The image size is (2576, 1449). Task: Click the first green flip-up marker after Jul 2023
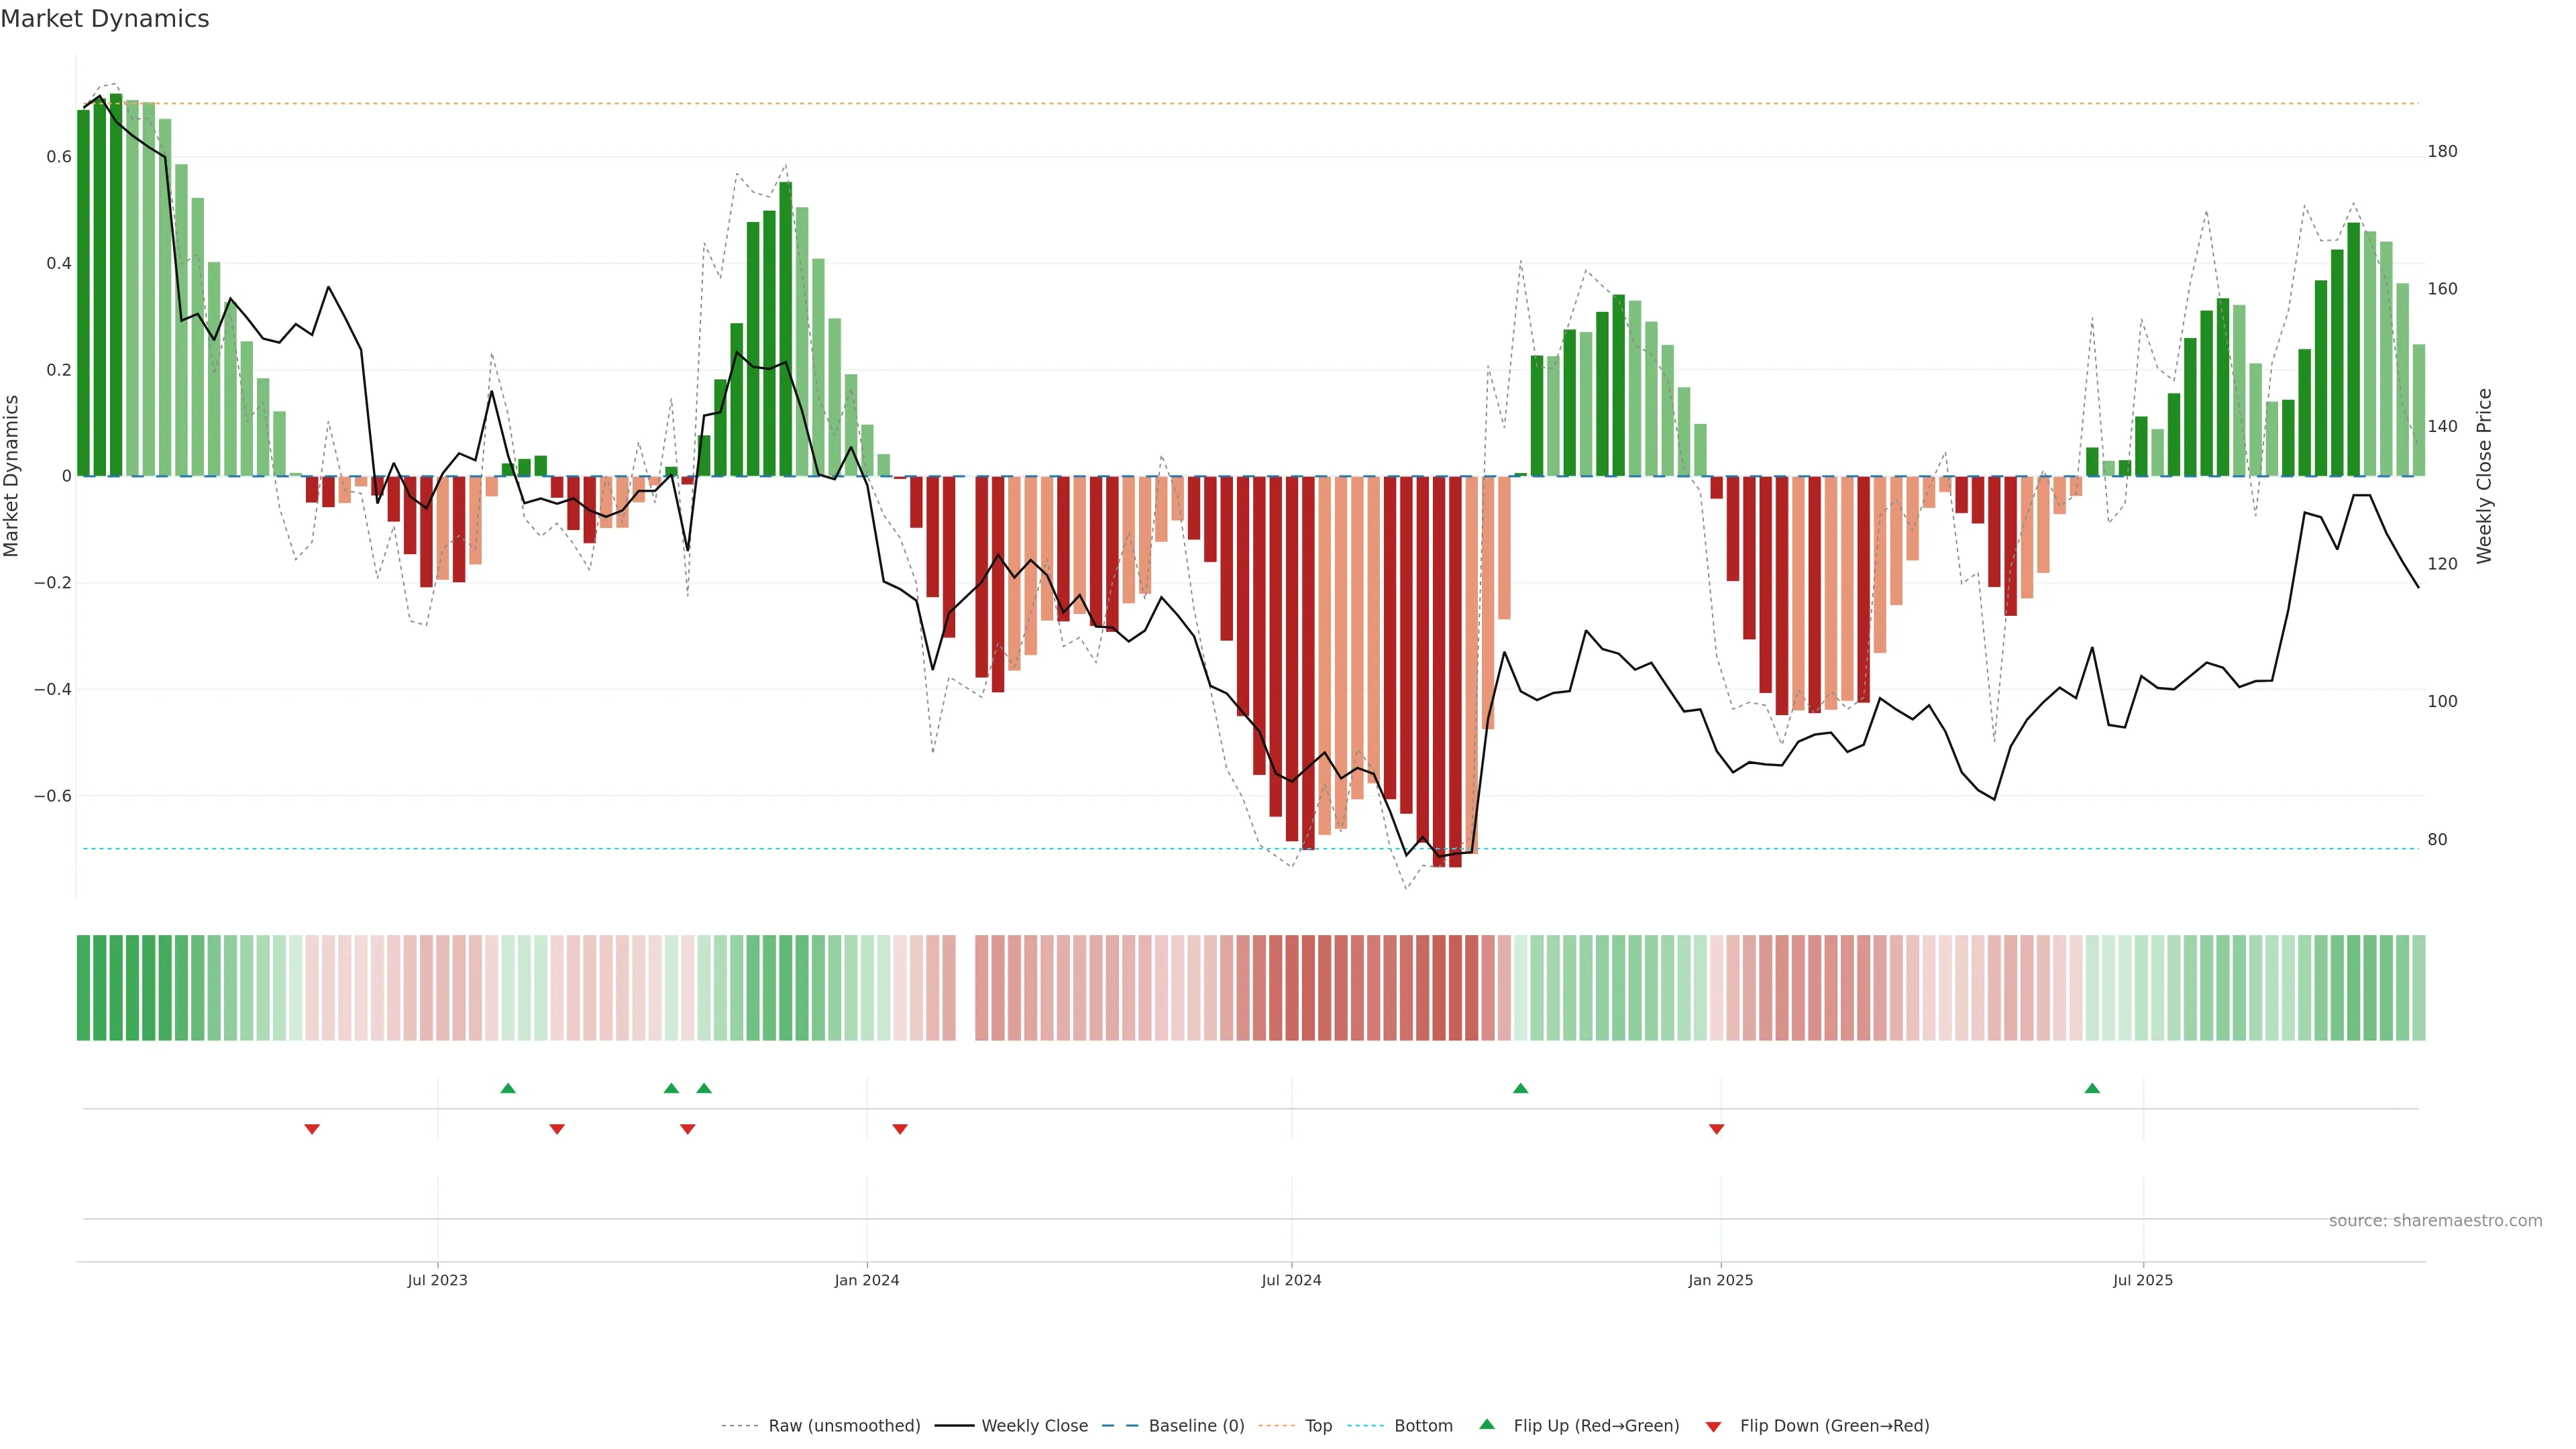pyautogui.click(x=508, y=1088)
